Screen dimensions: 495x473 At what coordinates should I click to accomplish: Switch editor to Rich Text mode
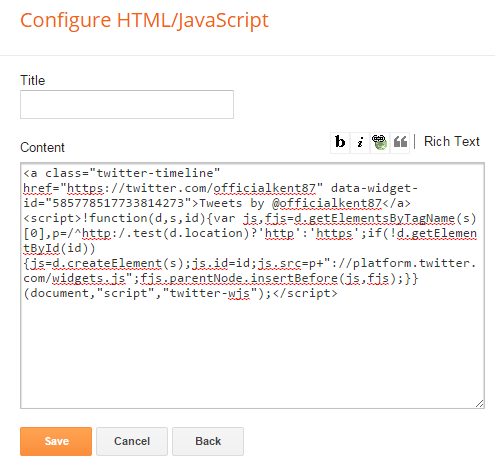[x=452, y=141]
